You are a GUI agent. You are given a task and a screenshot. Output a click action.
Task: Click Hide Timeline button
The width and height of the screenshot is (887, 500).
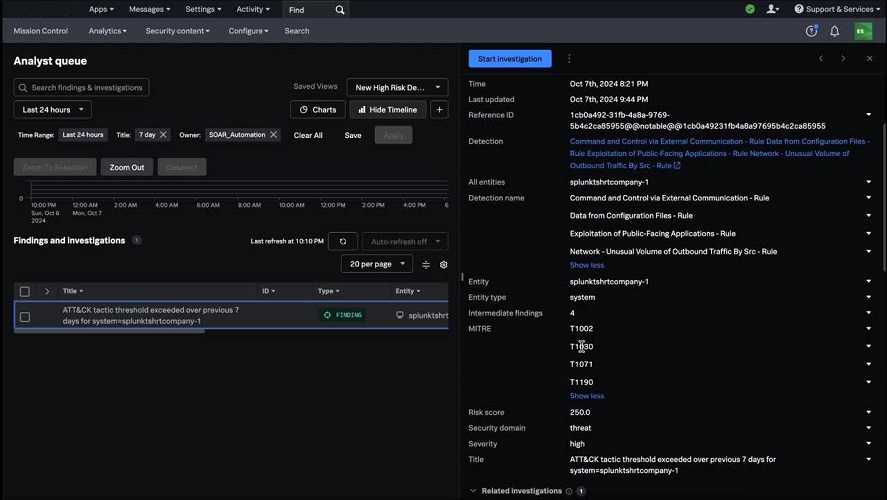click(x=388, y=110)
